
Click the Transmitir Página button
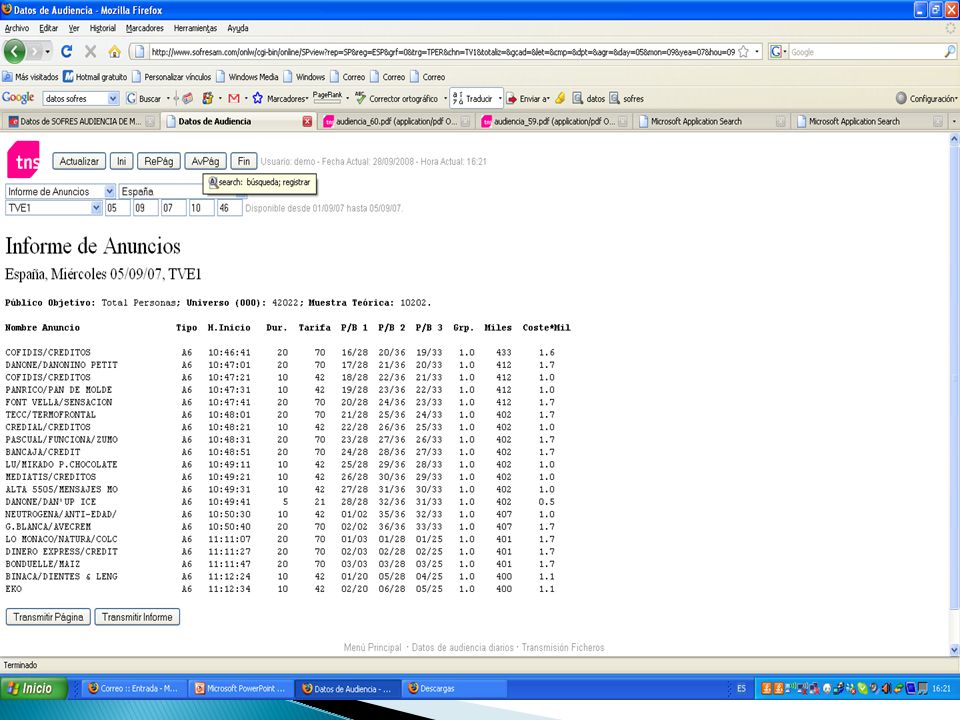tap(48, 617)
